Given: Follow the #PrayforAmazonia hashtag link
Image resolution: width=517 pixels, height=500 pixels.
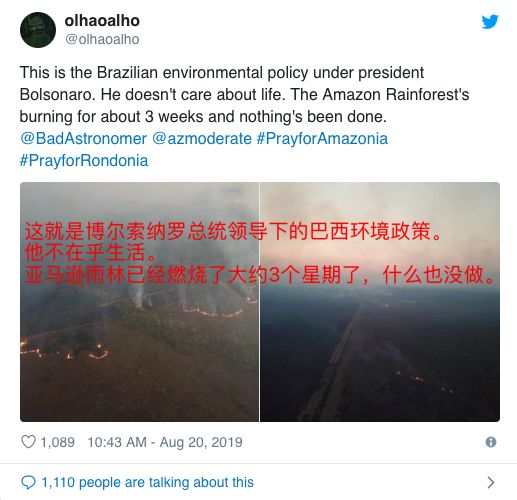Looking at the screenshot, I should (x=322, y=139).
